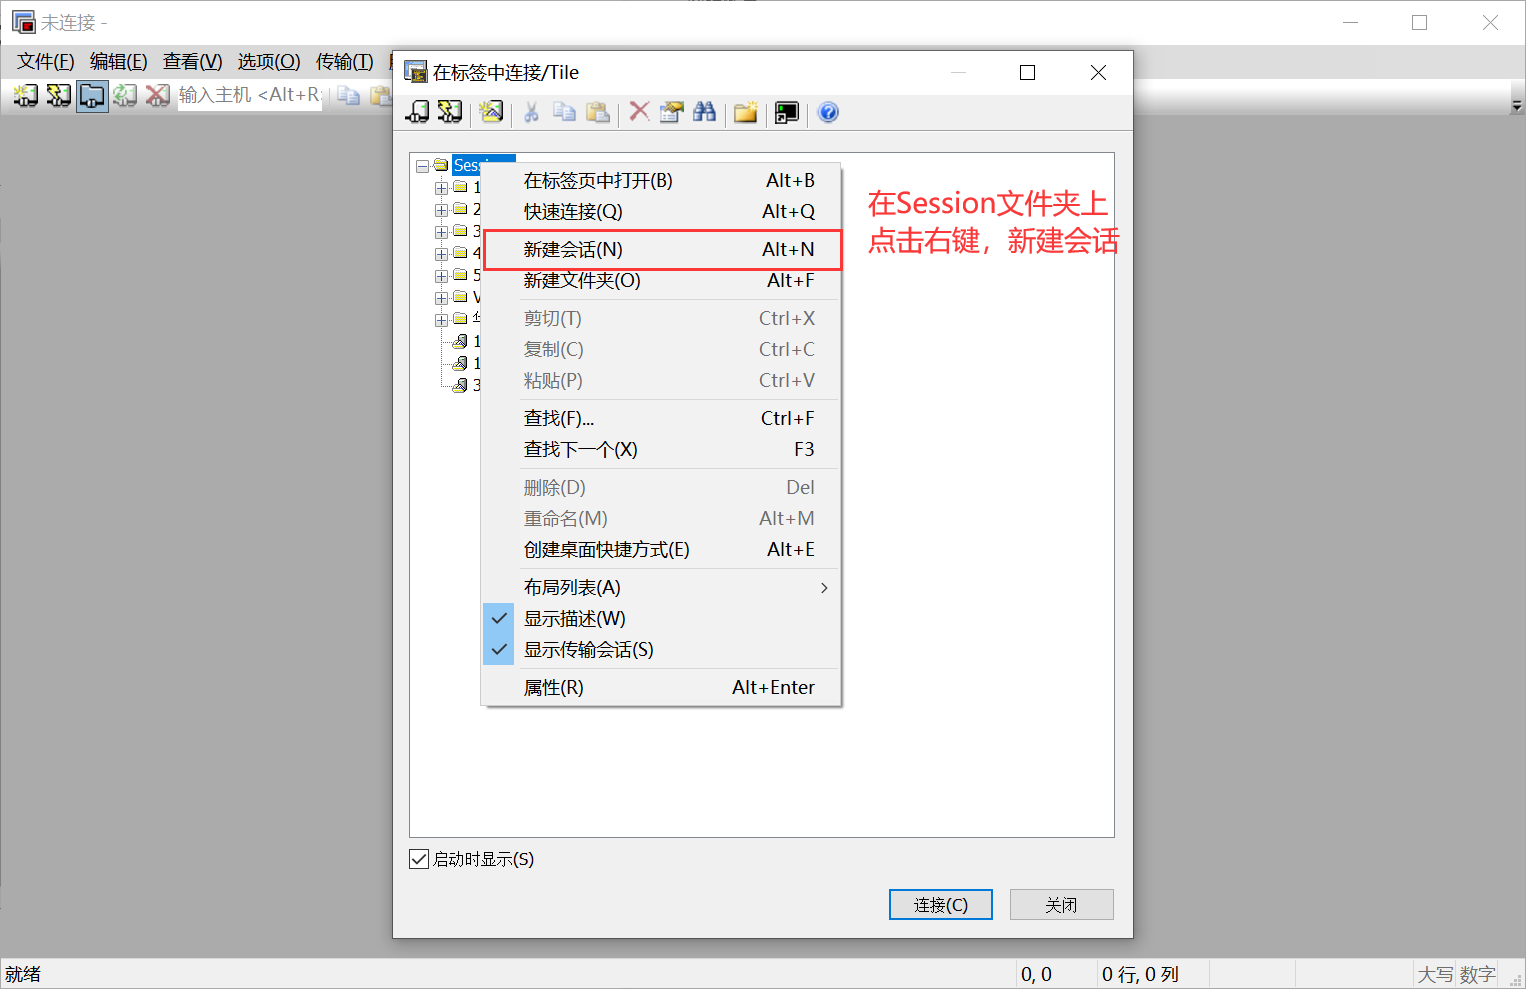Expand the folder beginning with 2
Viewport: 1526px width, 989px height.
point(441,210)
